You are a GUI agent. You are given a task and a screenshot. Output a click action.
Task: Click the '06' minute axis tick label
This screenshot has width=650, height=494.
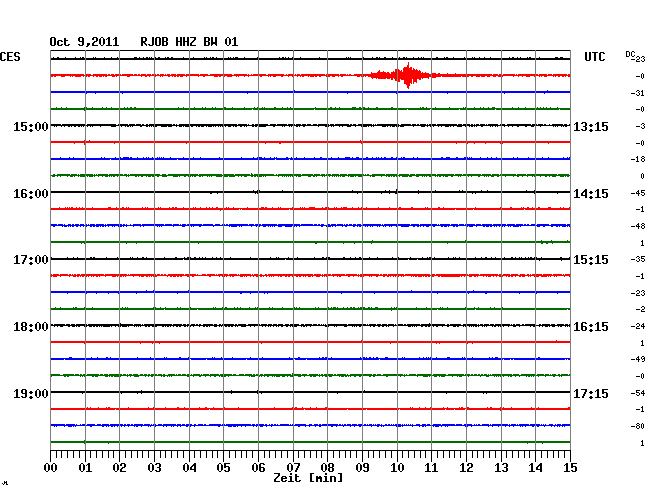[x=258, y=467]
